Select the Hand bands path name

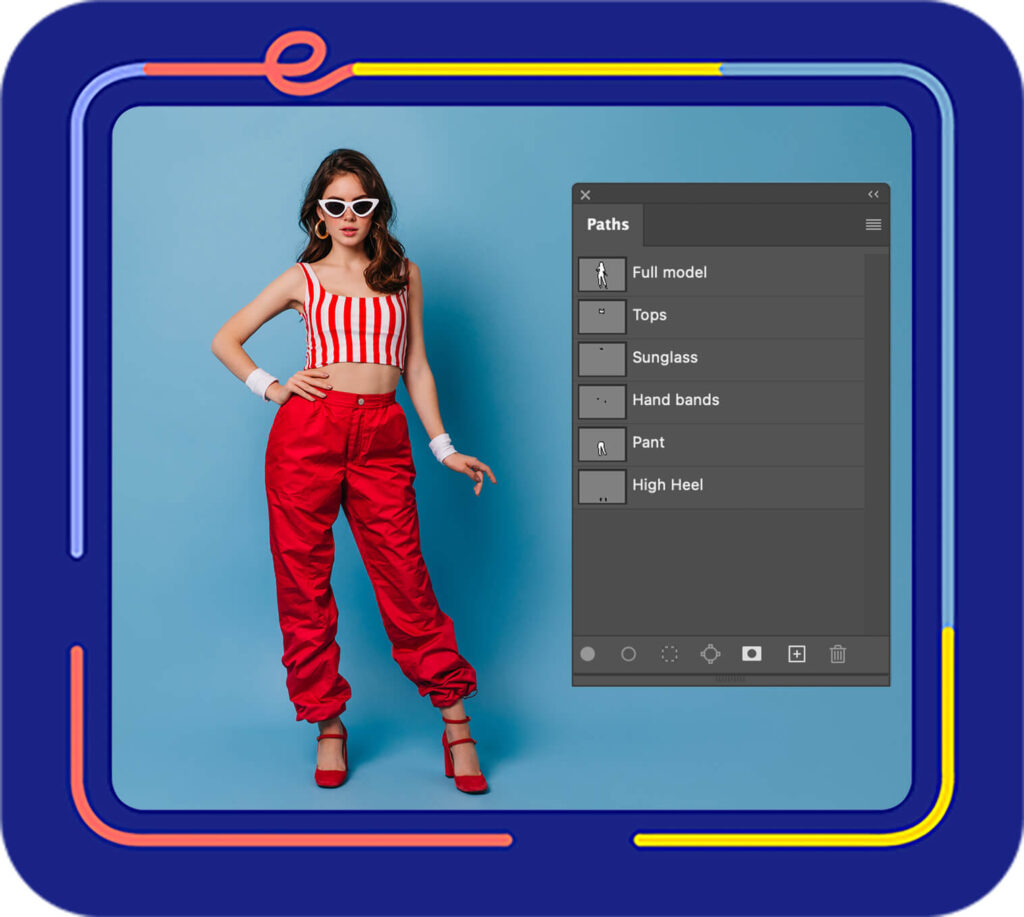click(x=675, y=400)
